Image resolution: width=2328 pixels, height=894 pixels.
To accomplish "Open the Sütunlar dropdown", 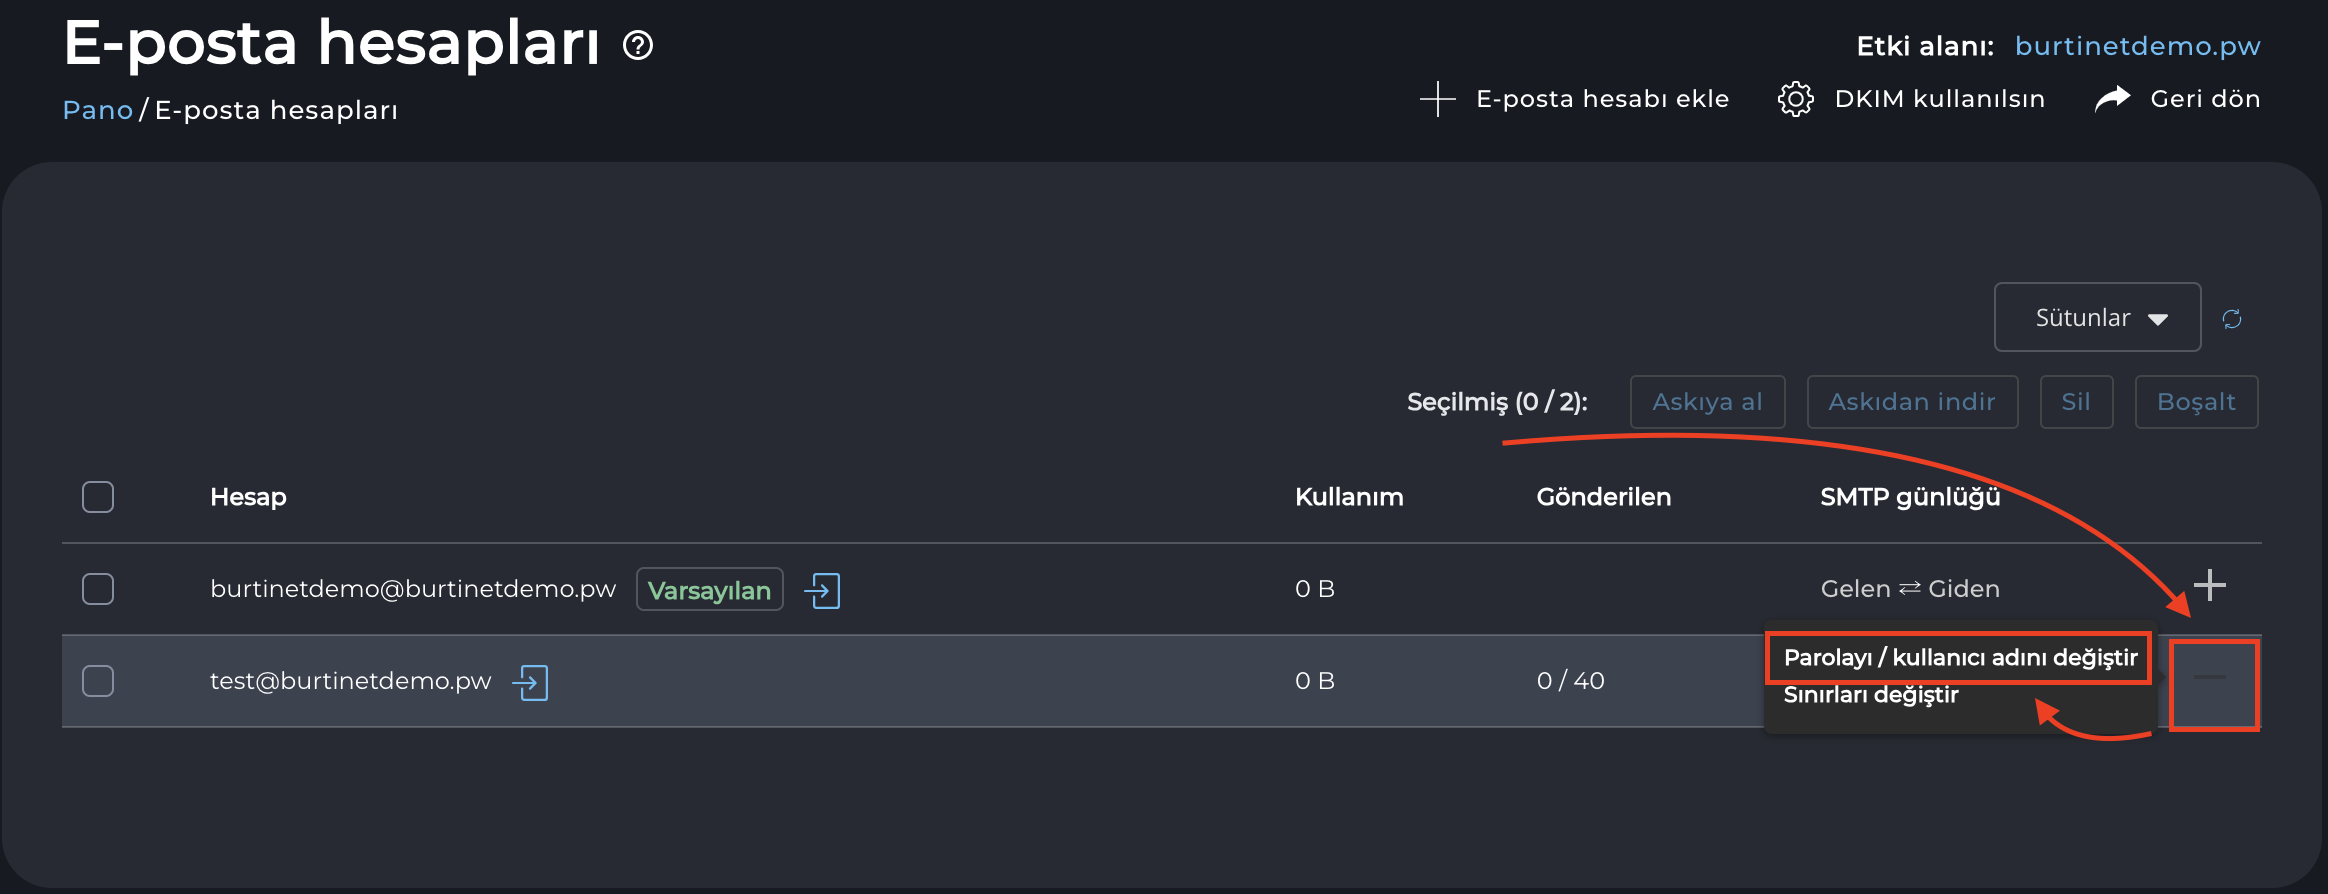I will 2097,318.
